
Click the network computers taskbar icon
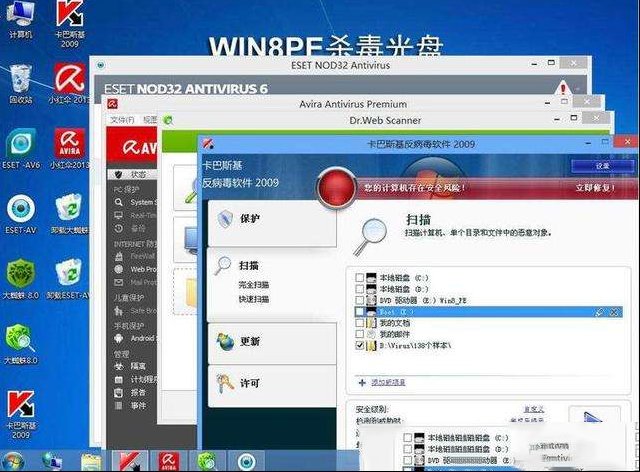click(x=52, y=462)
